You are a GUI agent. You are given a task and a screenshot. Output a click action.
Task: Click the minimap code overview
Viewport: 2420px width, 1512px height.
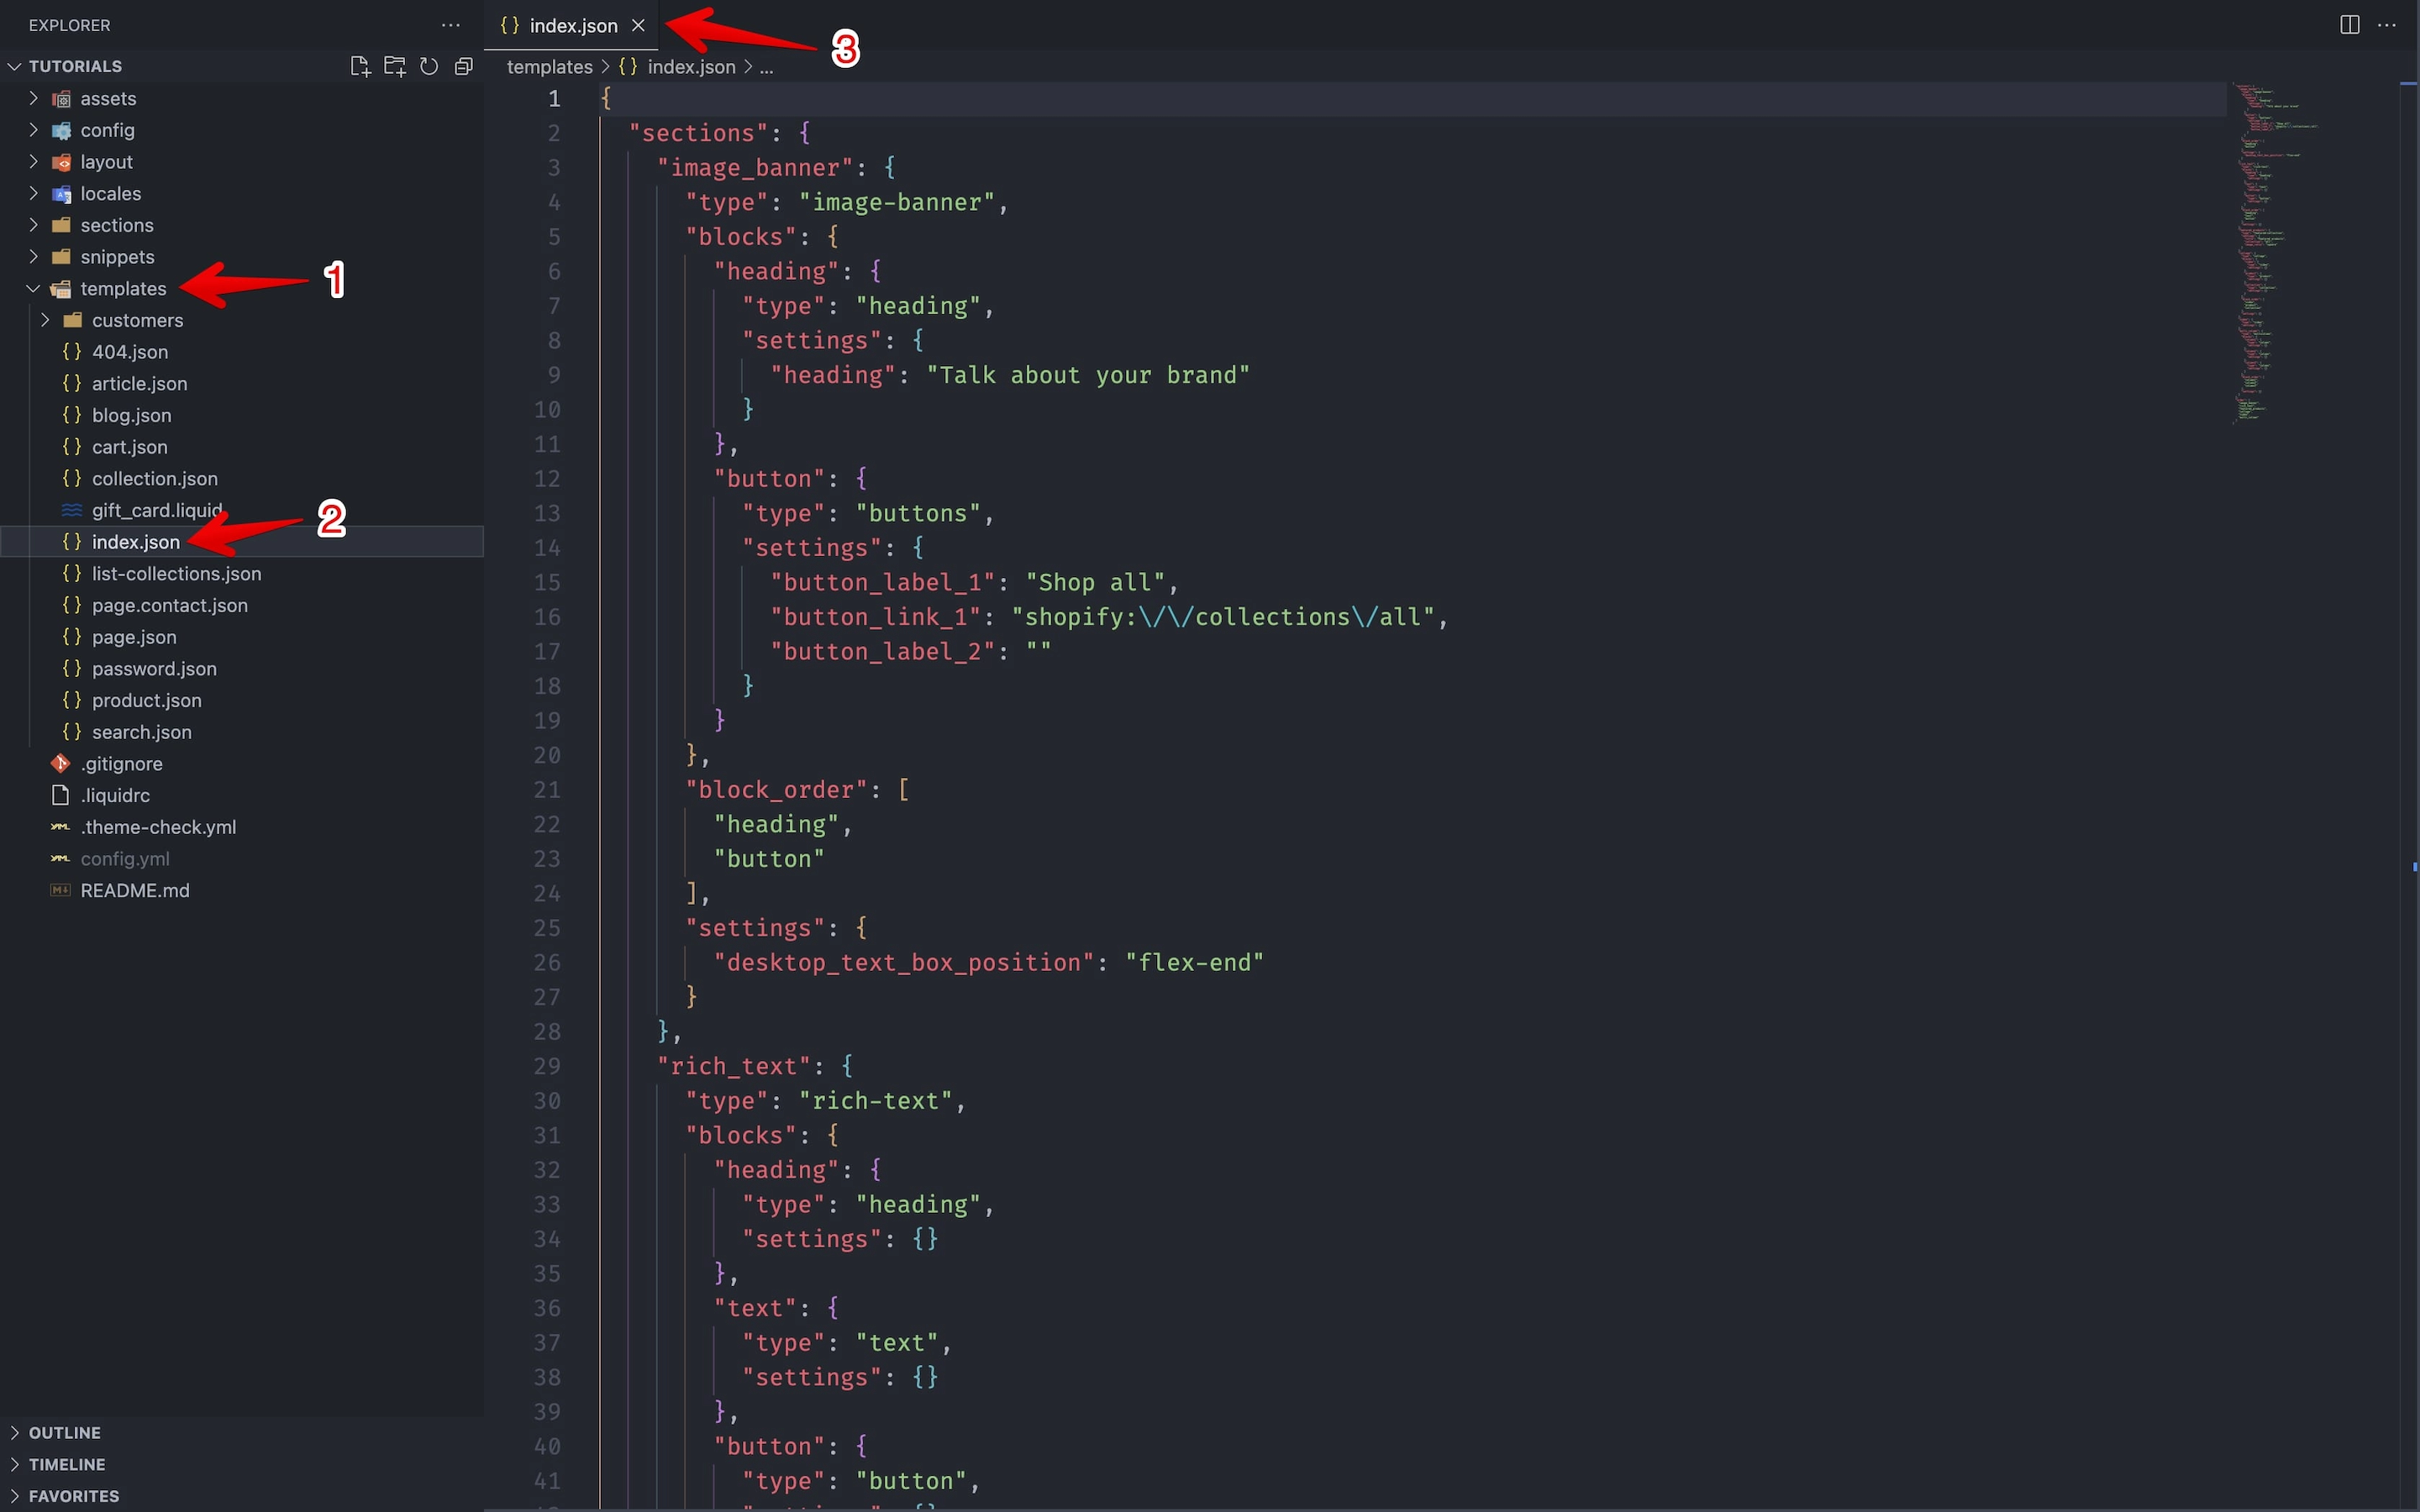coord(2275,252)
